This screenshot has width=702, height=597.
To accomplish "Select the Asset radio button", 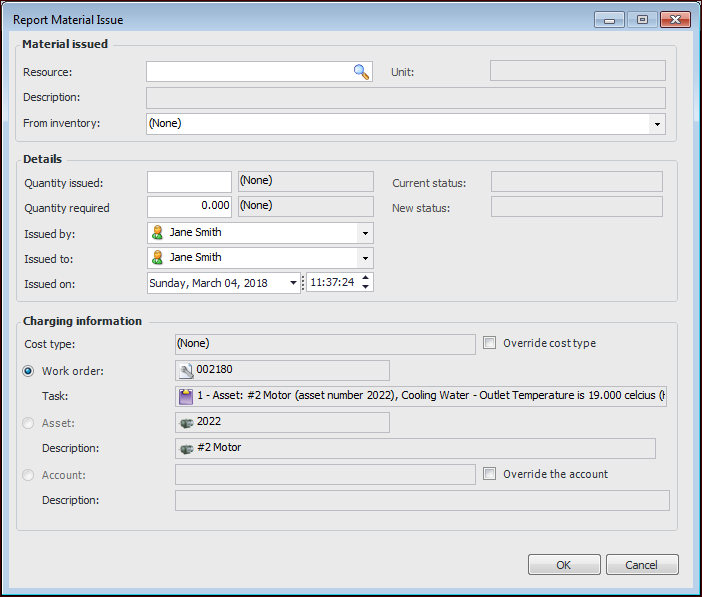I will tap(29, 423).
